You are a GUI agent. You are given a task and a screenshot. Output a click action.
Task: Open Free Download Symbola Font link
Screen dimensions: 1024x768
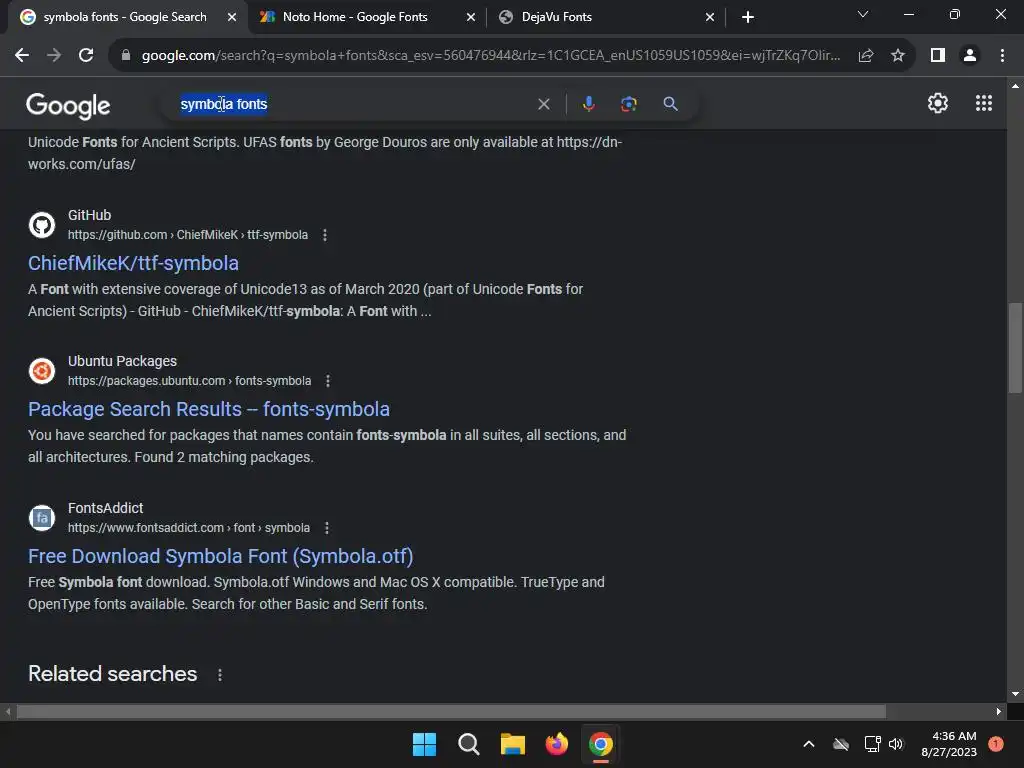(221, 556)
